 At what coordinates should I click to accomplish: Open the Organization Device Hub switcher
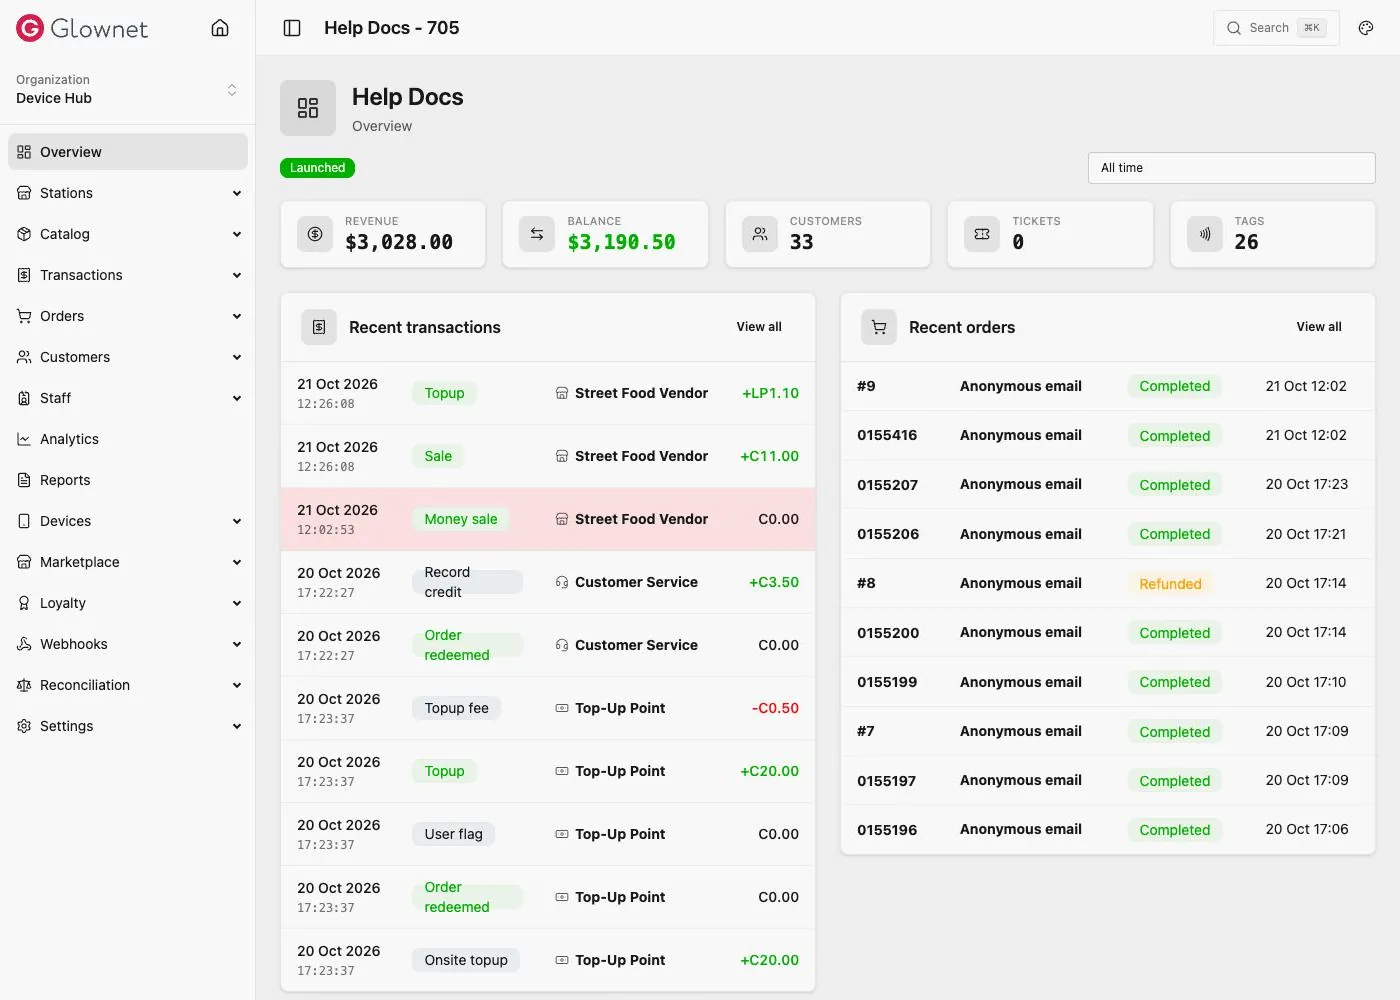(128, 89)
